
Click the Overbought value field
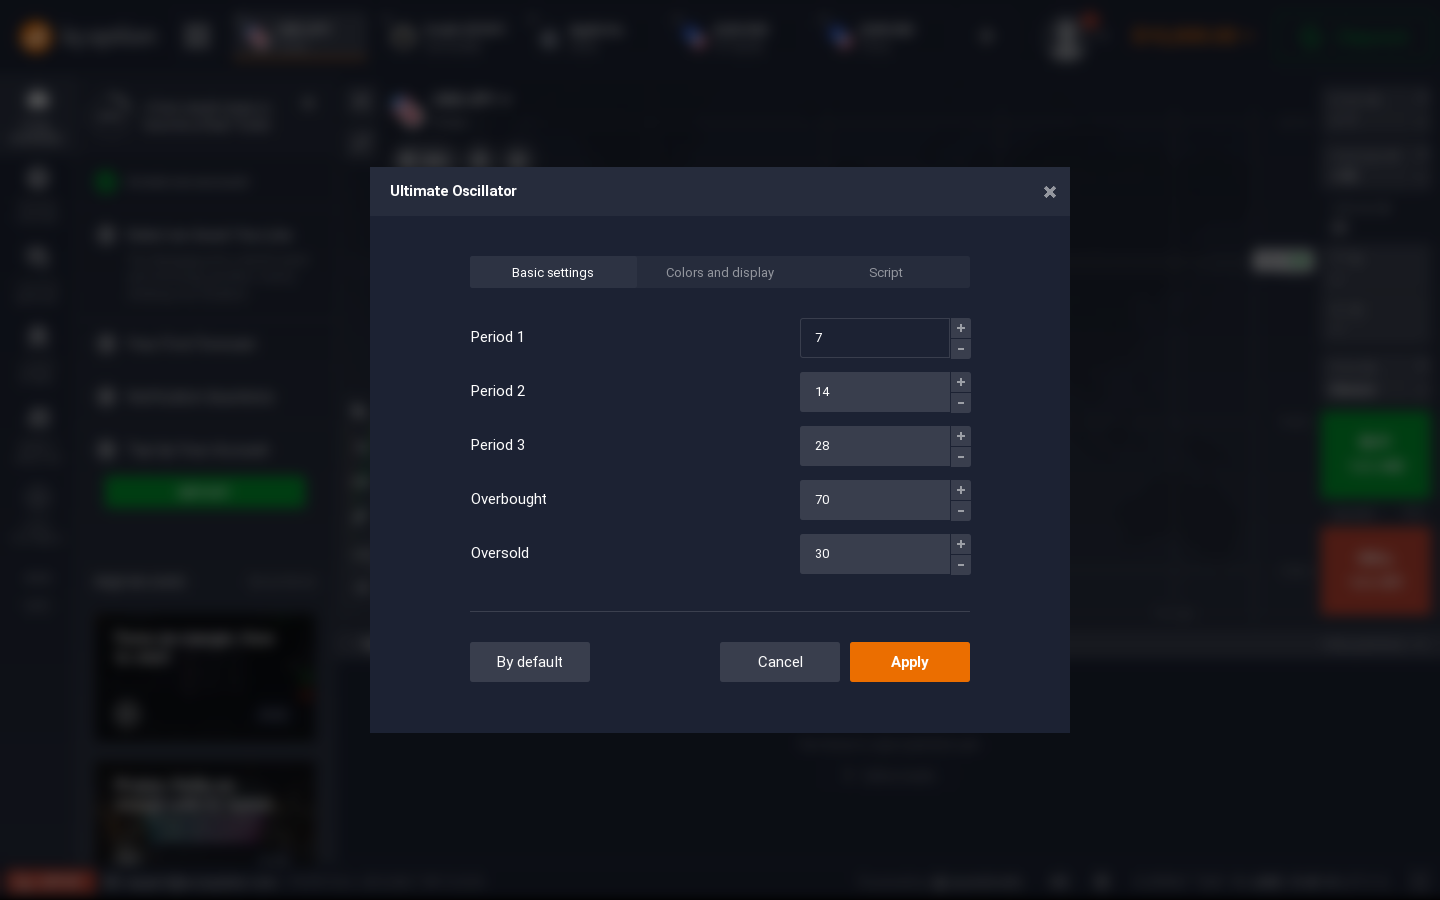(875, 500)
